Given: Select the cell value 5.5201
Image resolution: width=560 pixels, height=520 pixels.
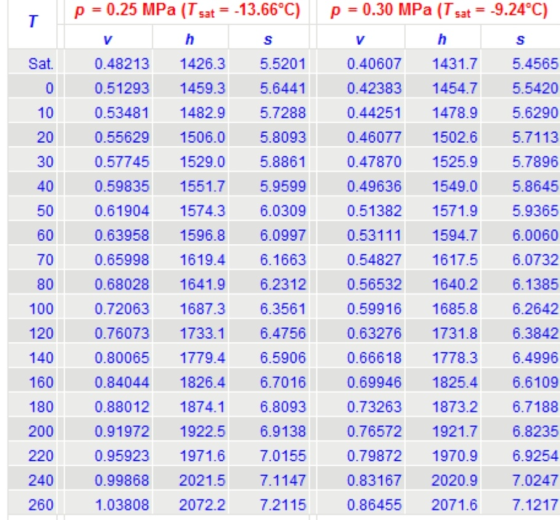Looking at the screenshot, I should (x=283, y=64).
